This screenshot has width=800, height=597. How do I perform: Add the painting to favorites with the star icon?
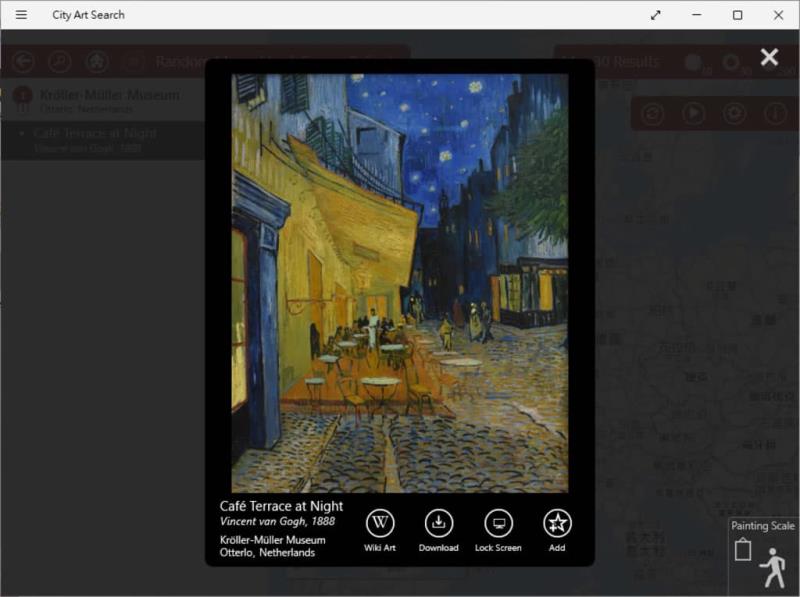pyautogui.click(x=557, y=524)
